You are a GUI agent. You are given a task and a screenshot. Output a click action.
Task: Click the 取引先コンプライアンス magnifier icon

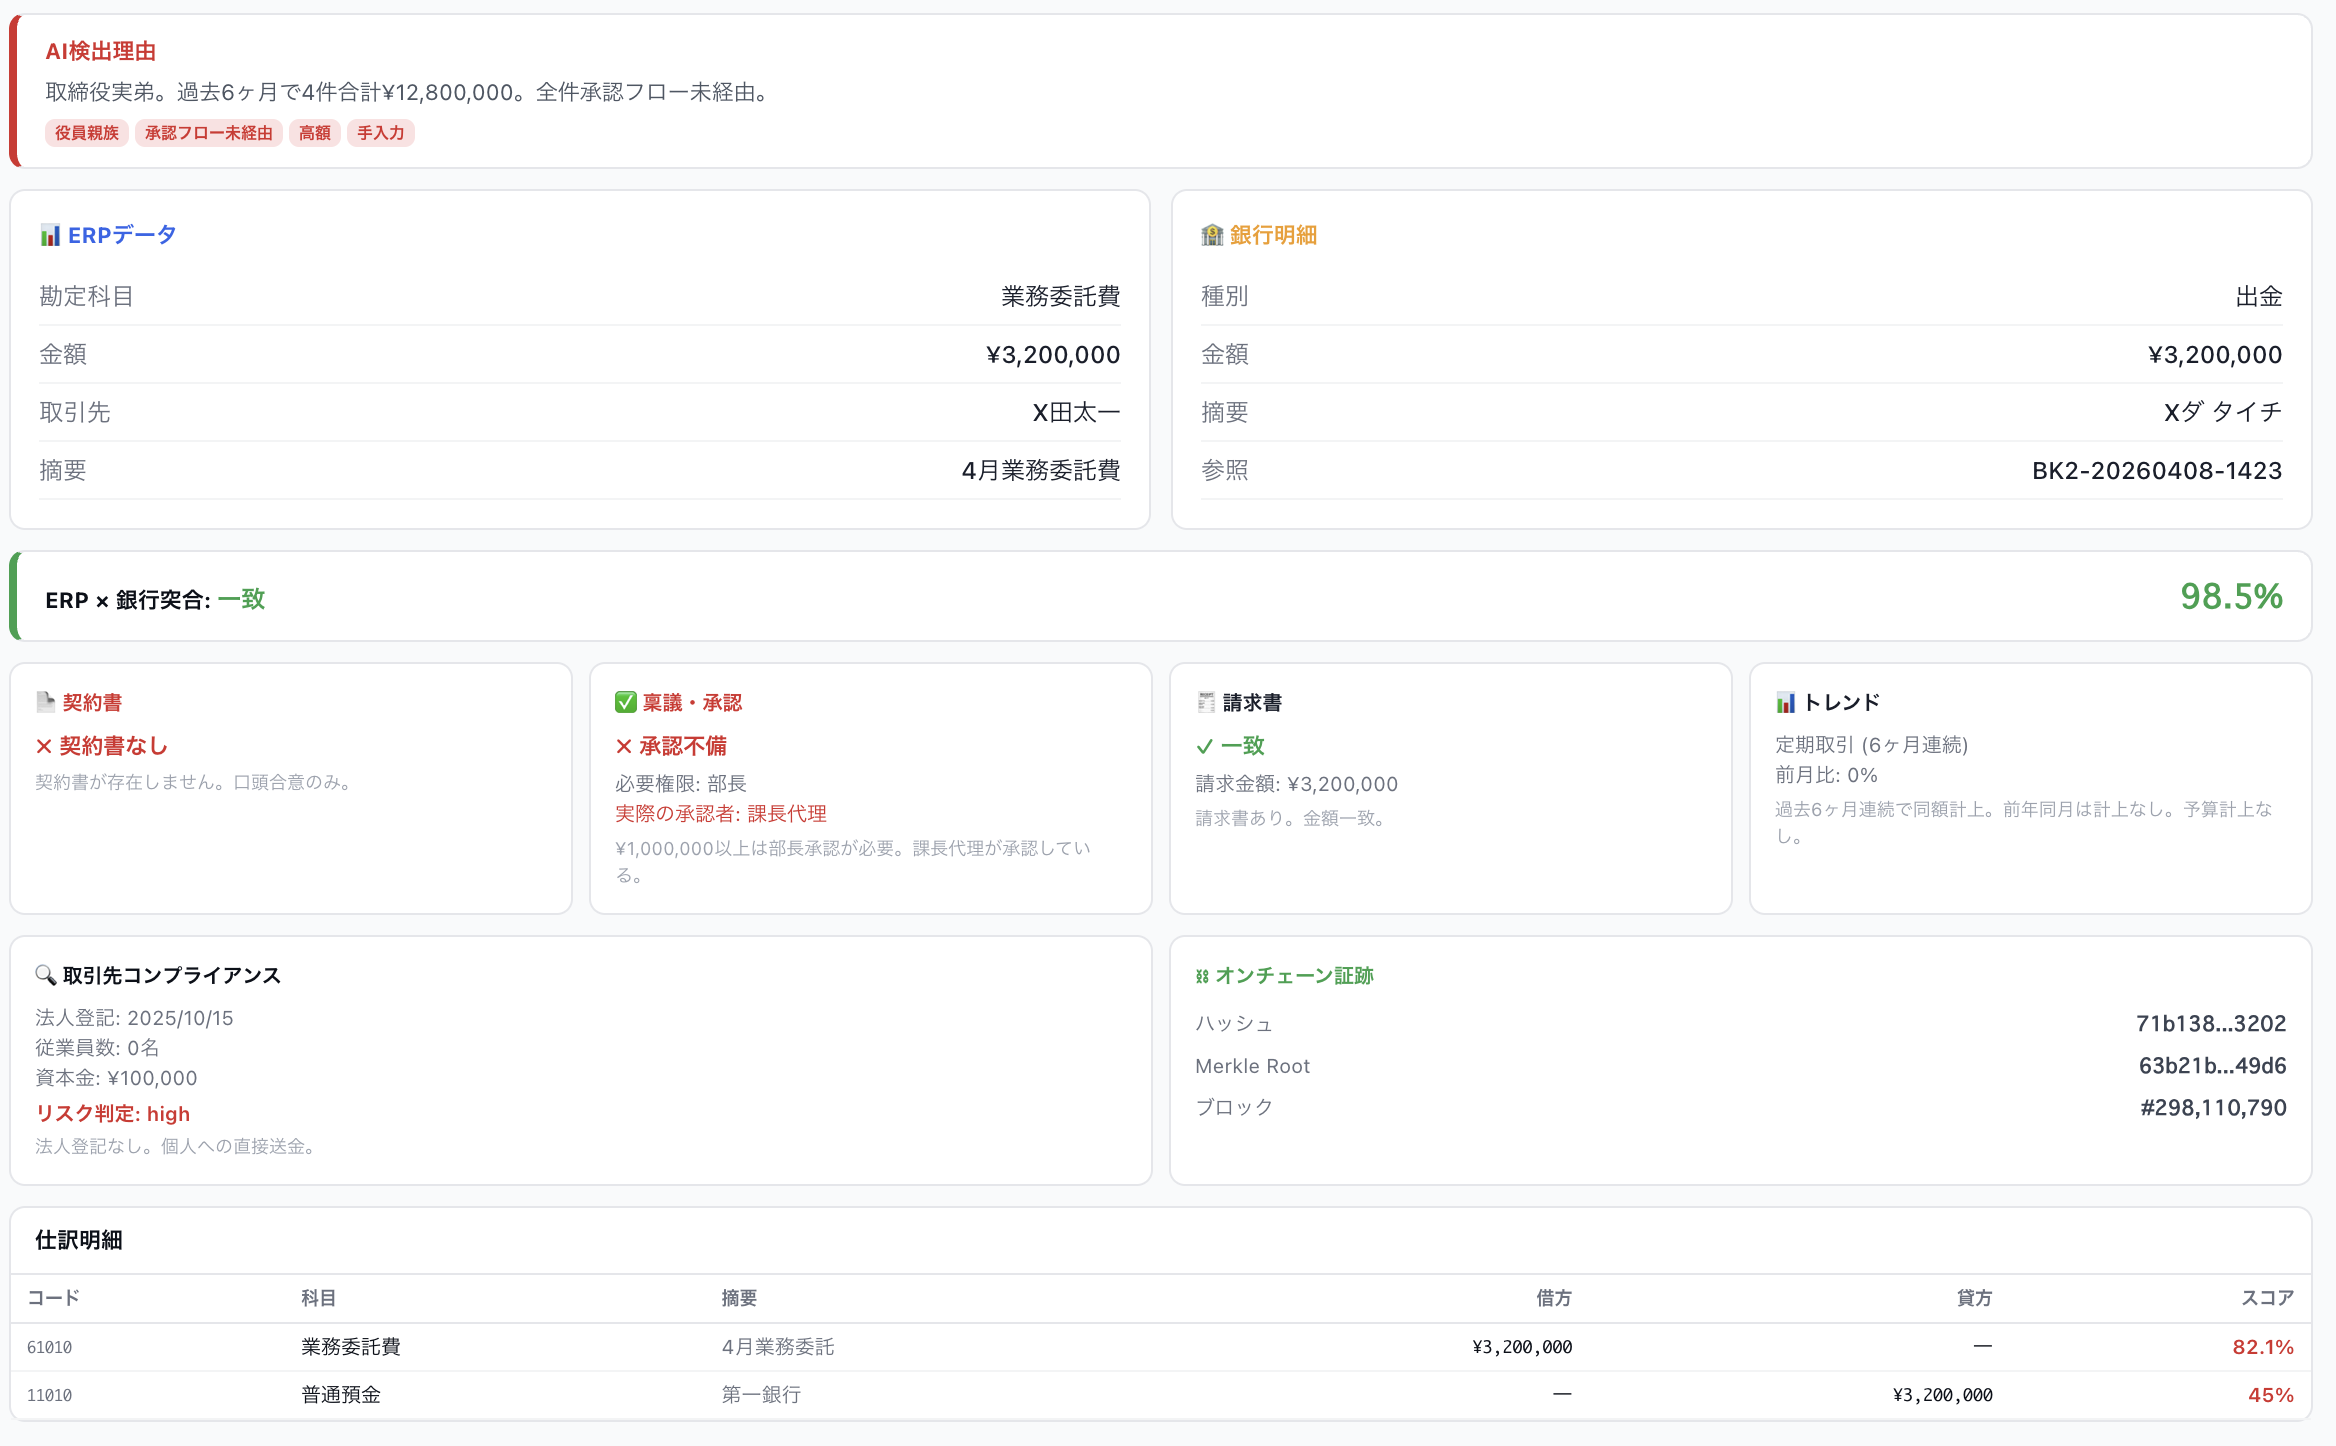point(46,975)
